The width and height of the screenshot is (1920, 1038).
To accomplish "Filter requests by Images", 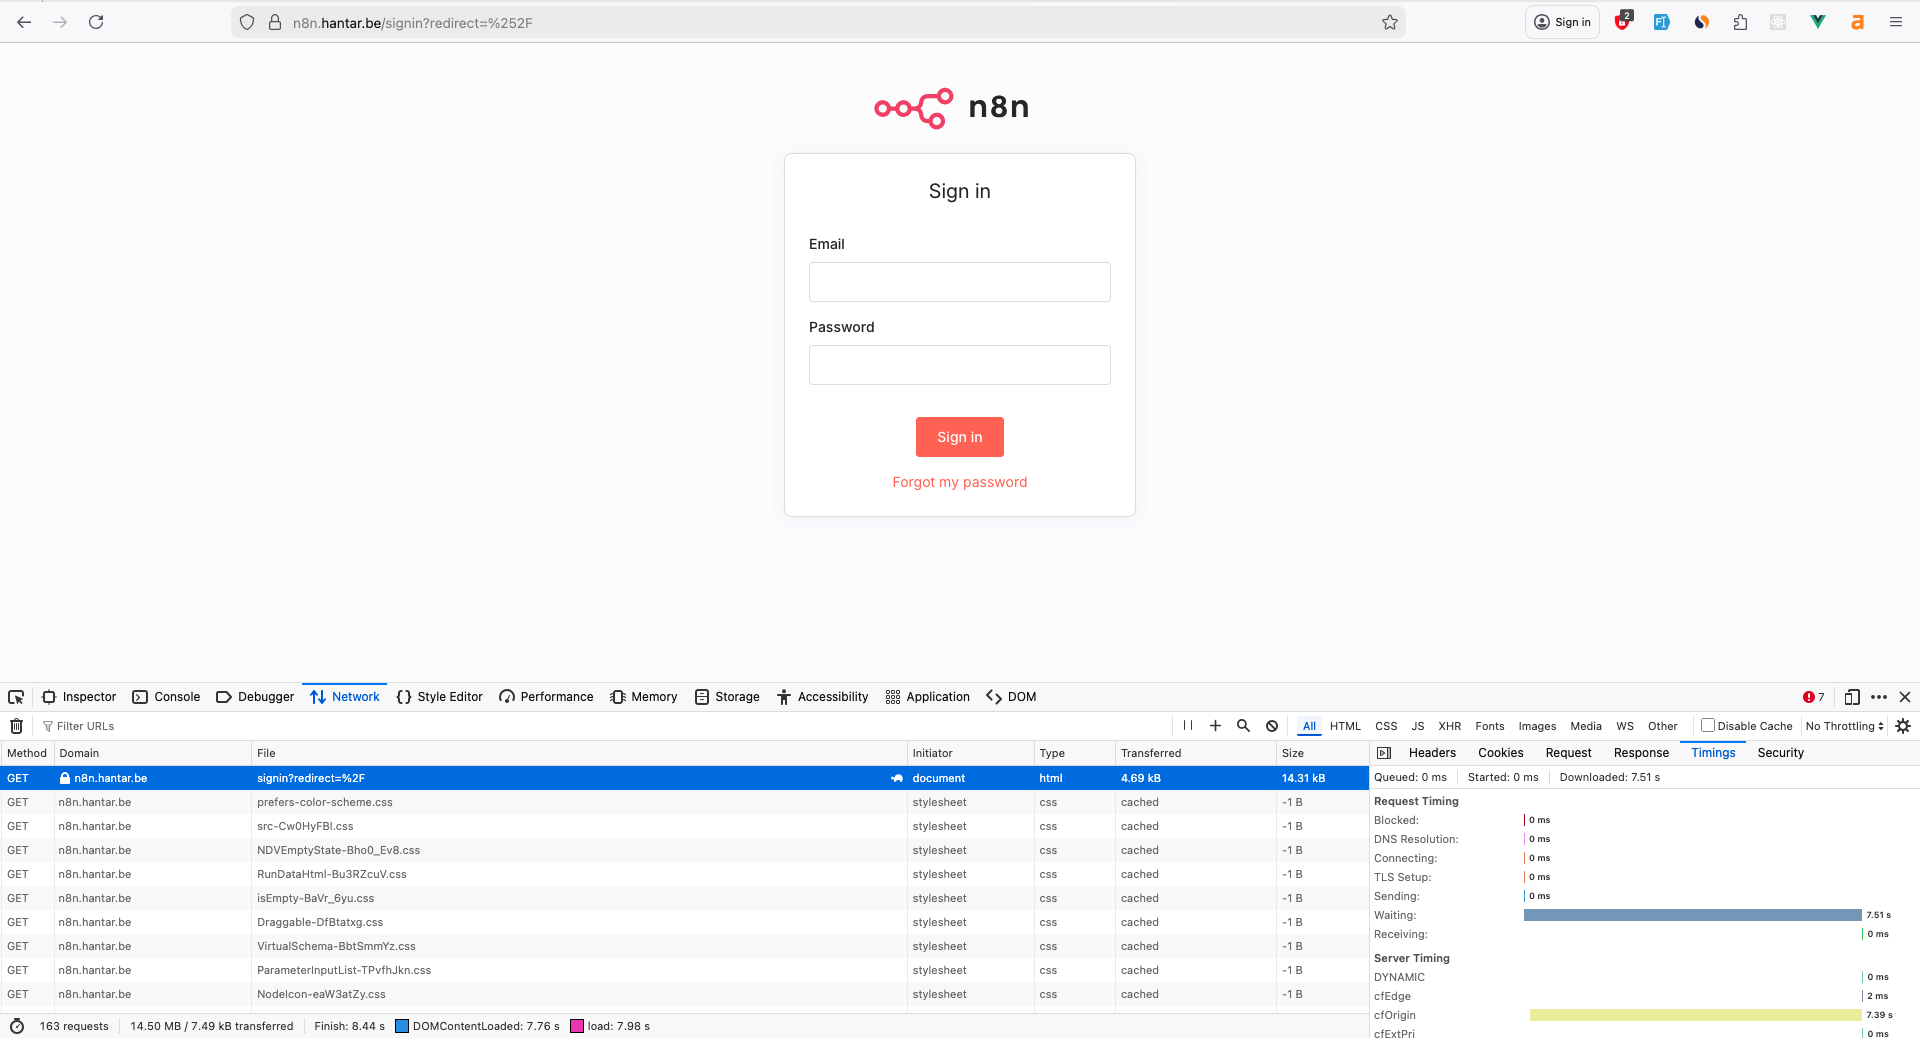I will [x=1537, y=726].
